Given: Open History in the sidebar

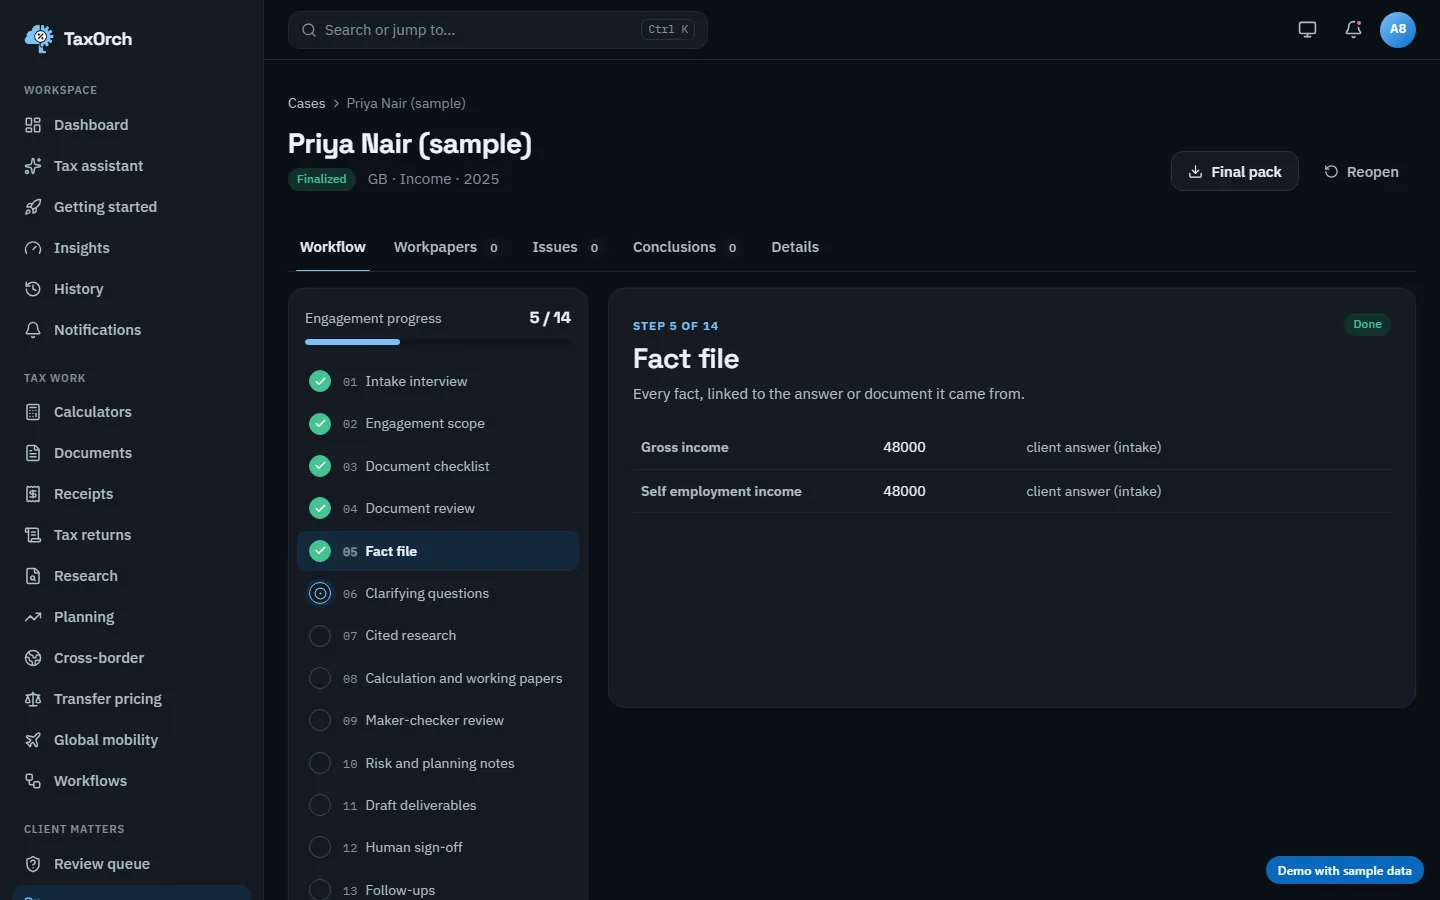Looking at the screenshot, I should pyautogui.click(x=131, y=289).
